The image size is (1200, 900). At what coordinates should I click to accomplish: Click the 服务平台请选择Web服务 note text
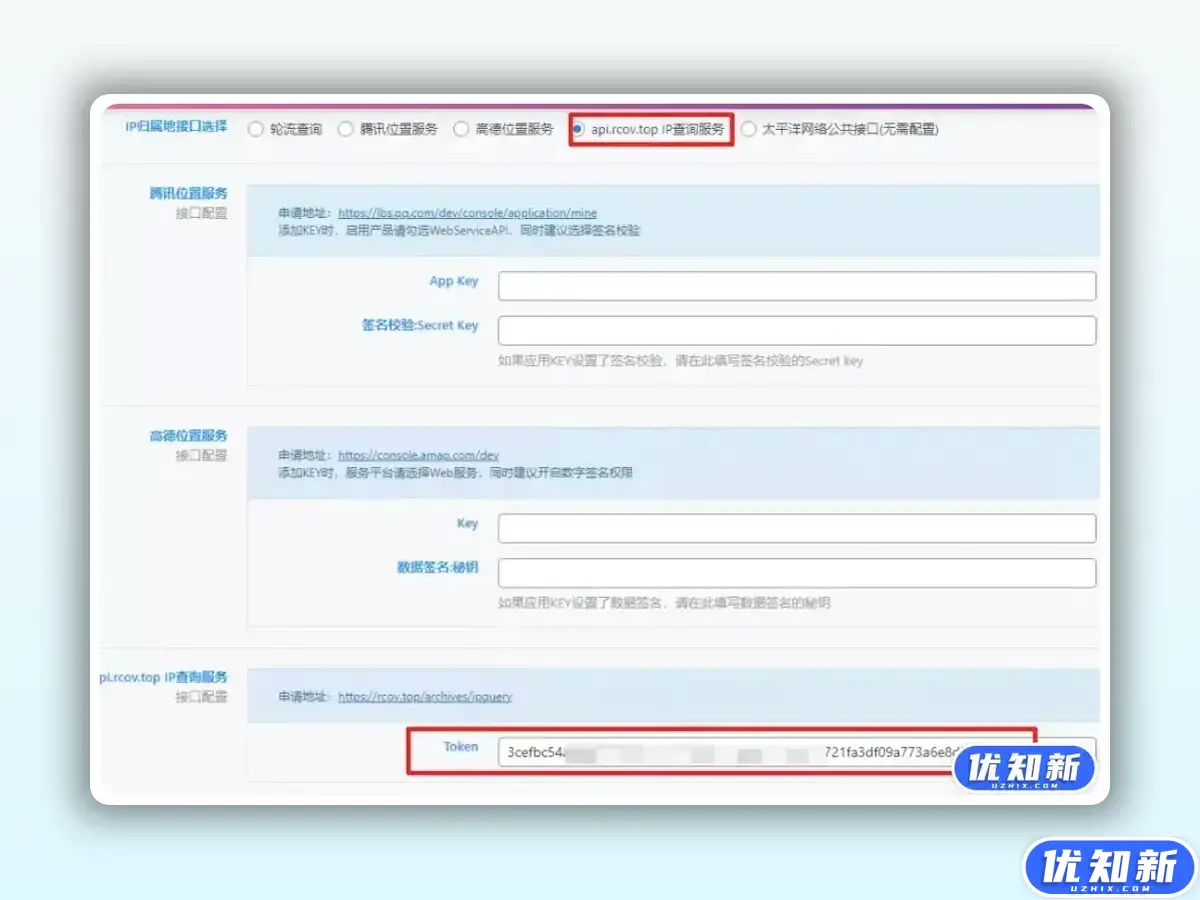tap(455, 472)
